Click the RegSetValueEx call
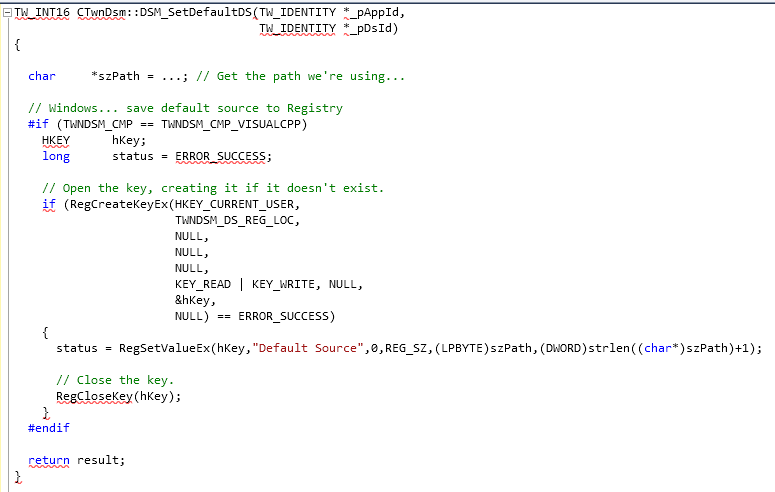775x492 pixels. click(165, 348)
